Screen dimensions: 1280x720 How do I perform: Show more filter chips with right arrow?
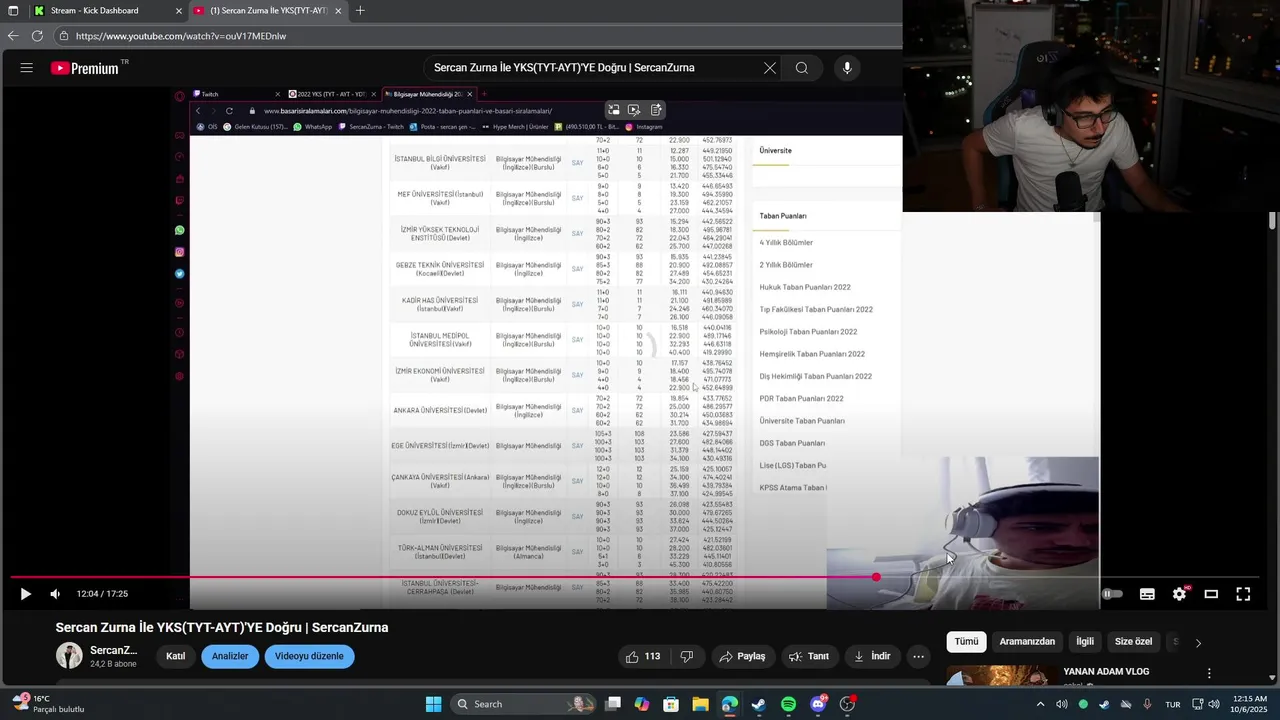coord(1198,642)
